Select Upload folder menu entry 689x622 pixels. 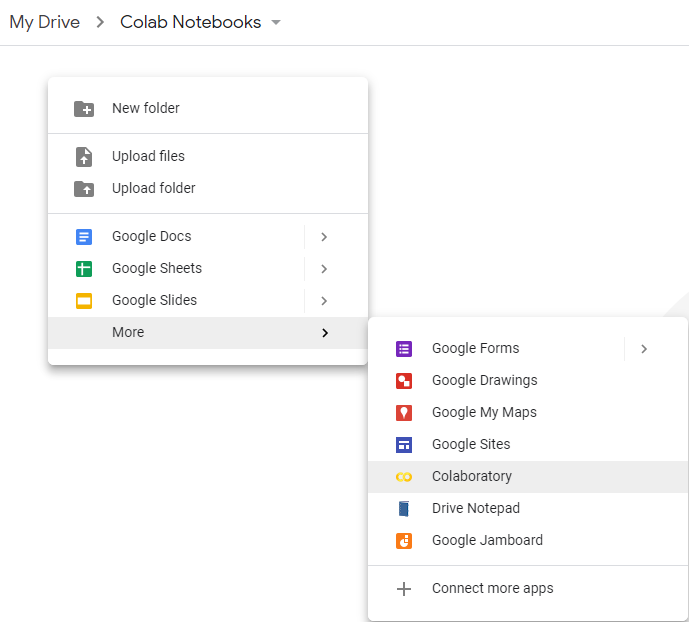[x=208, y=189]
